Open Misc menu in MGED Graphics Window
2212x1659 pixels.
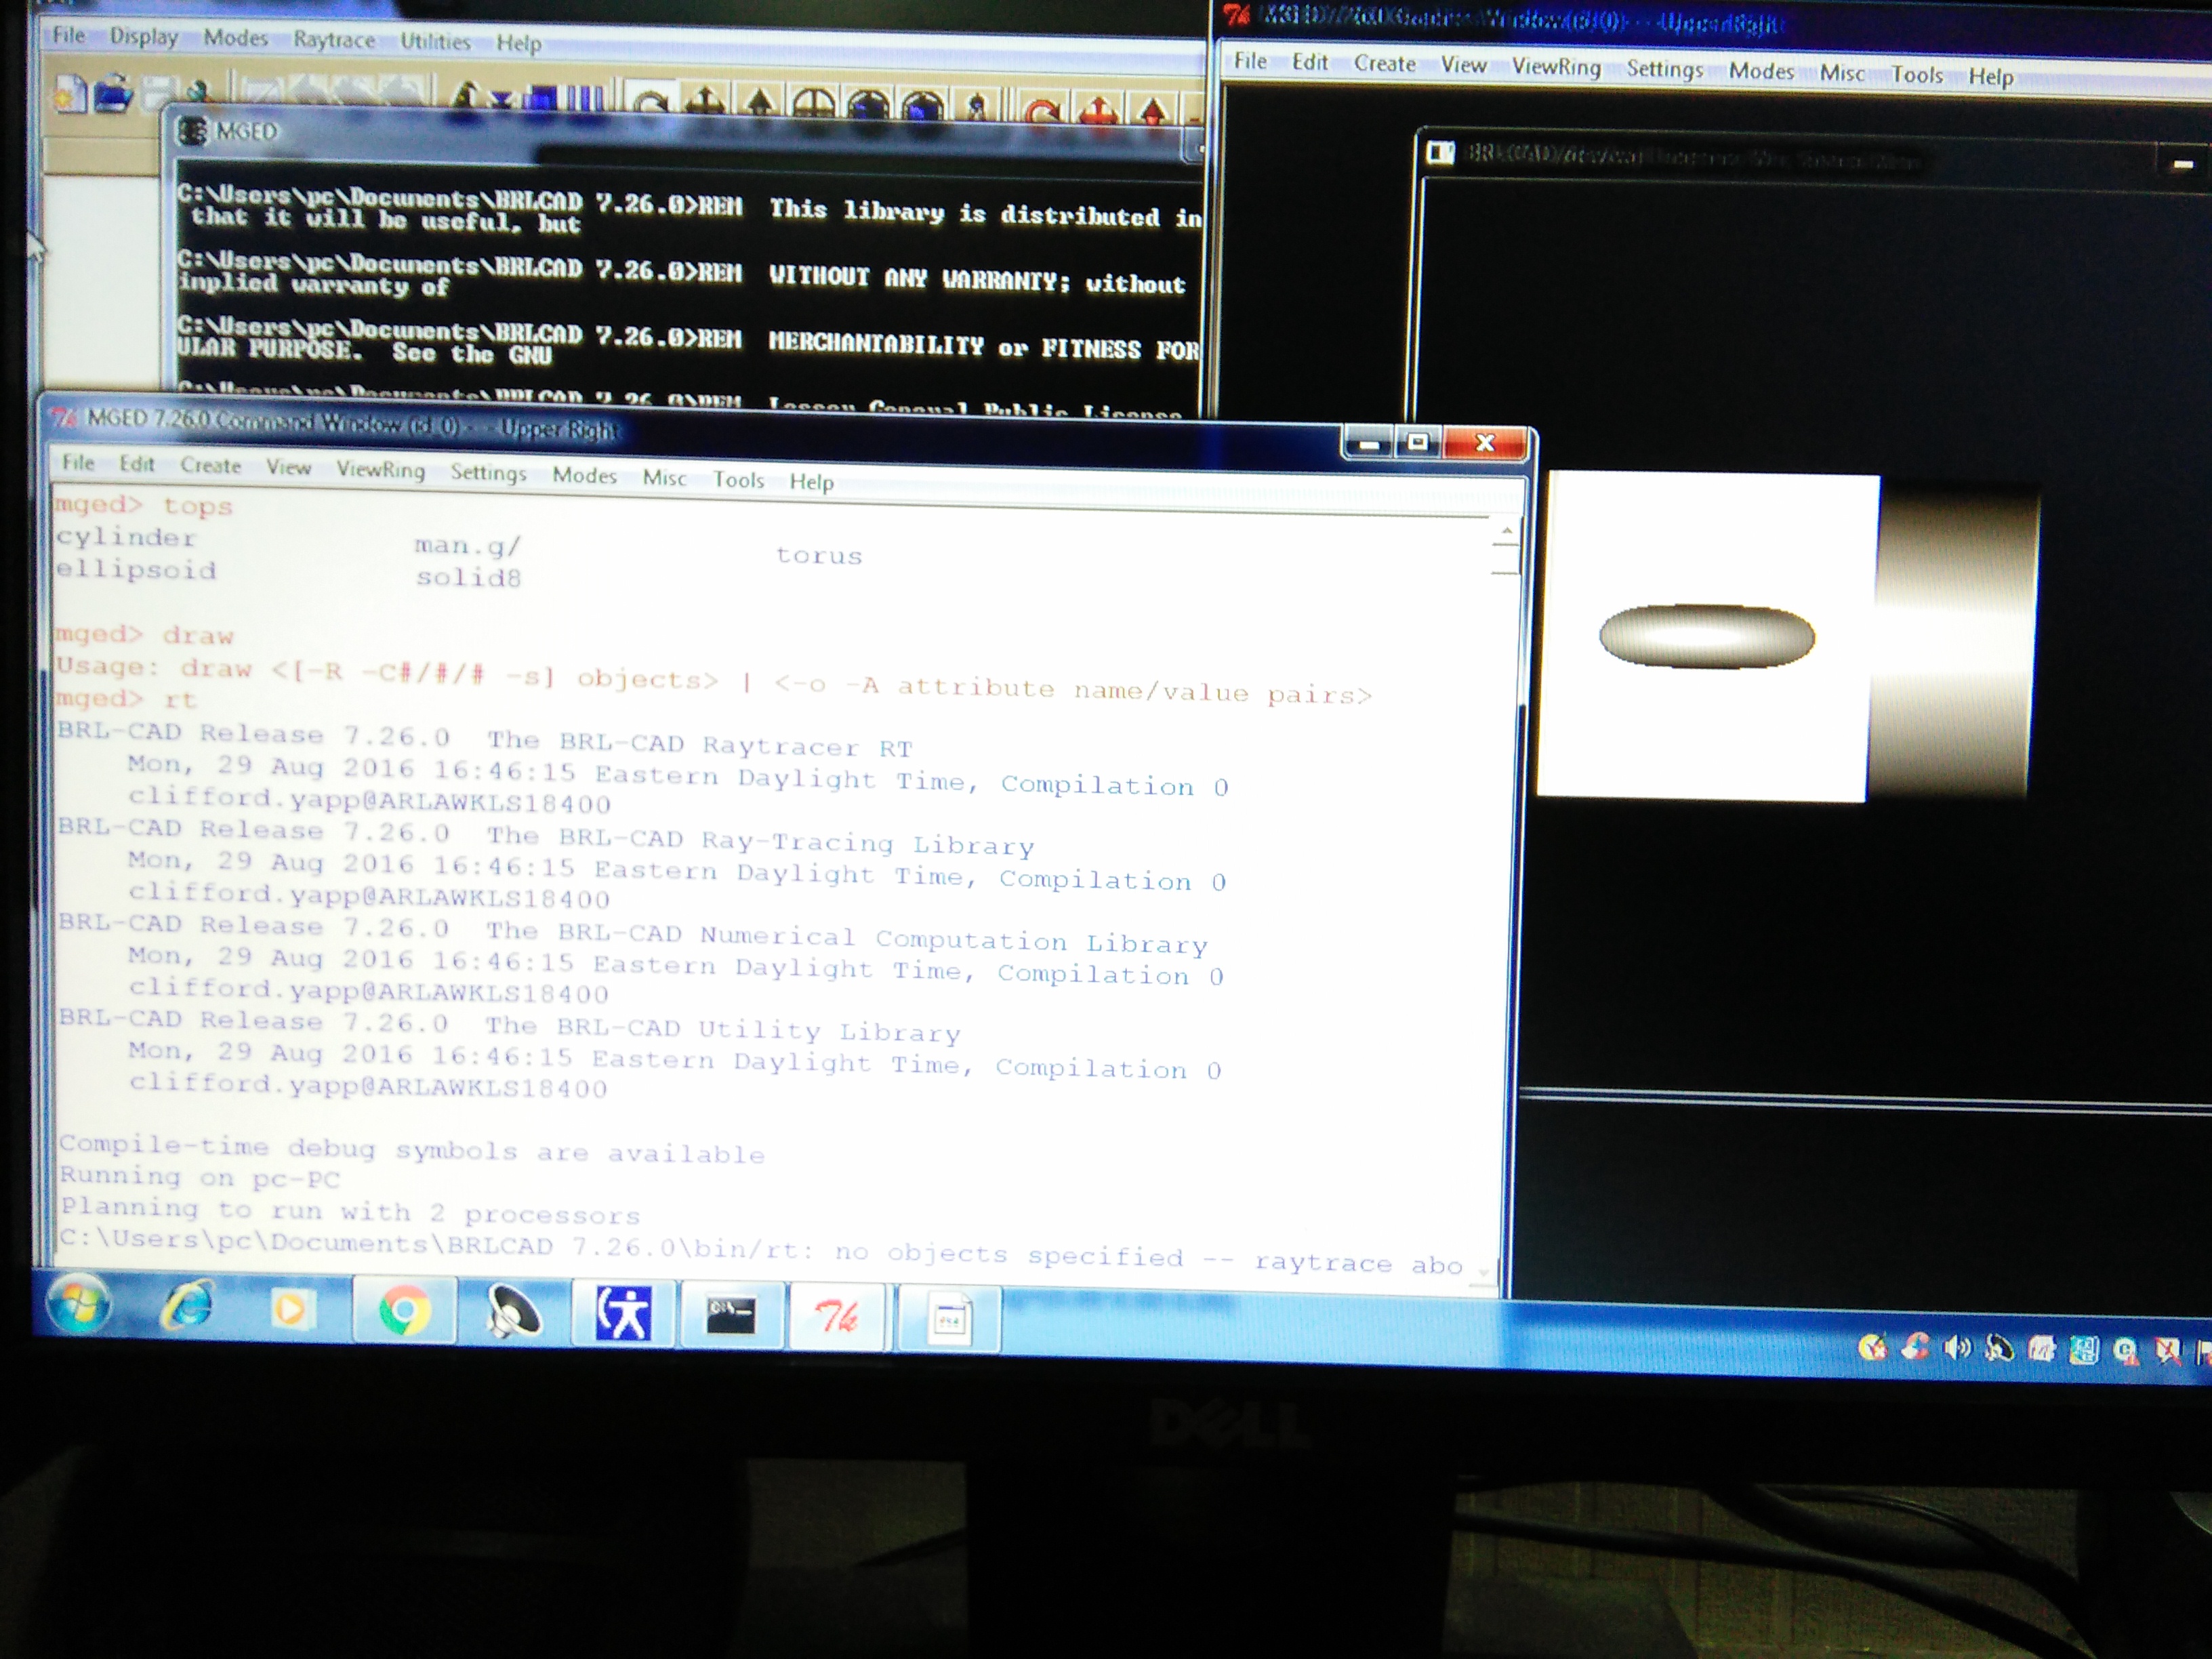point(1842,73)
